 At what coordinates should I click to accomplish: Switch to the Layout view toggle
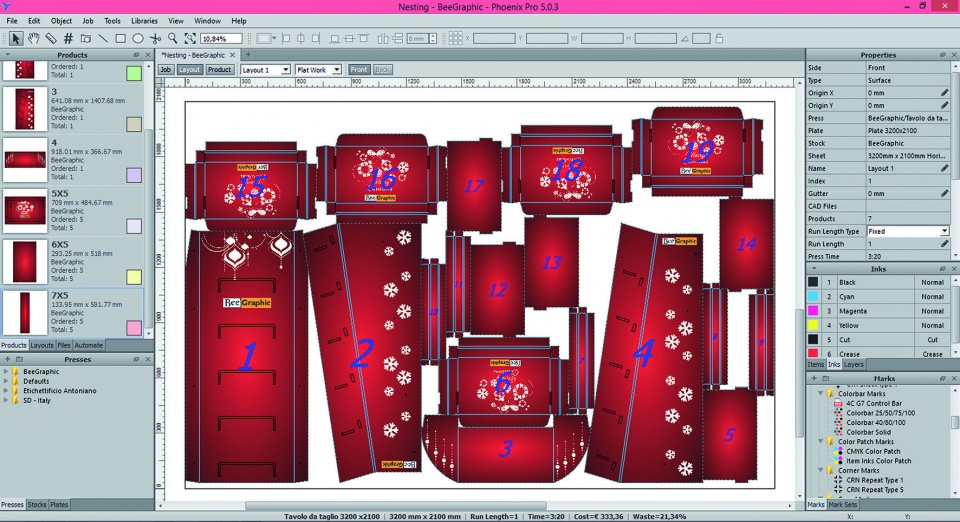tap(189, 70)
